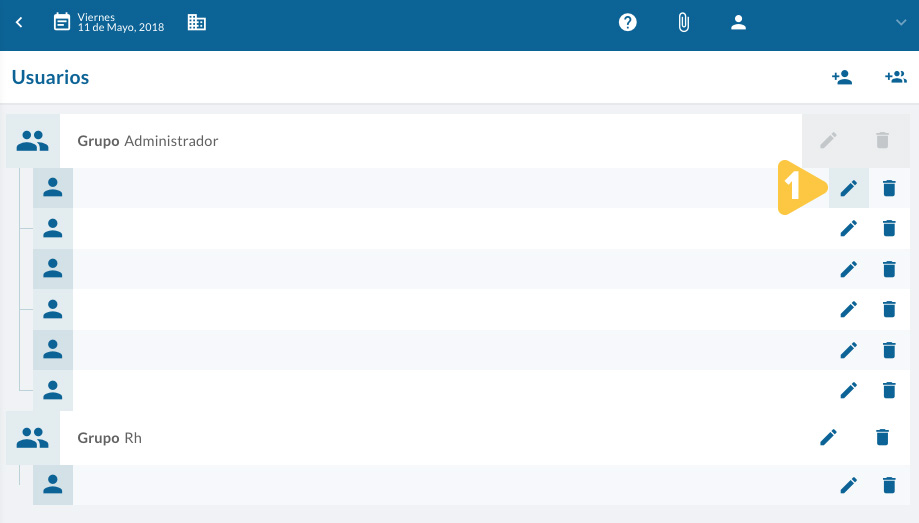Open attachments via the paperclip icon
The width and height of the screenshot is (919, 523).
click(x=683, y=22)
